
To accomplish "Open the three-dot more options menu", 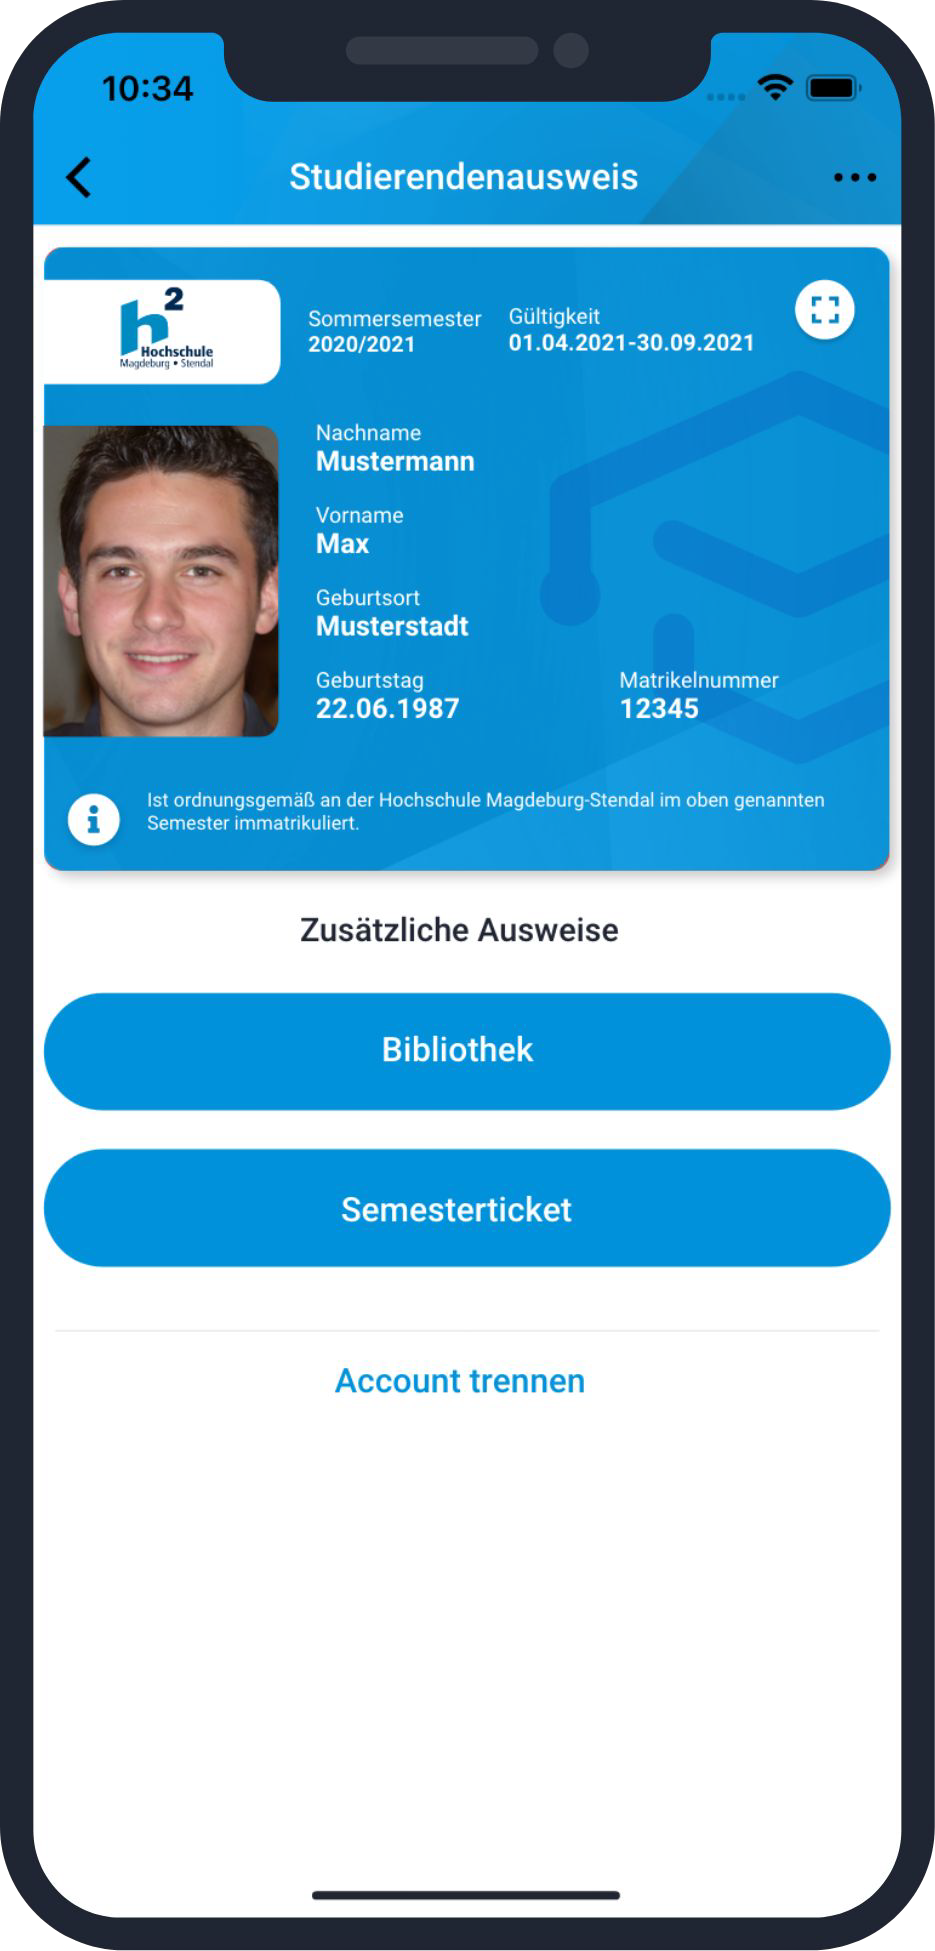I will tap(855, 178).
